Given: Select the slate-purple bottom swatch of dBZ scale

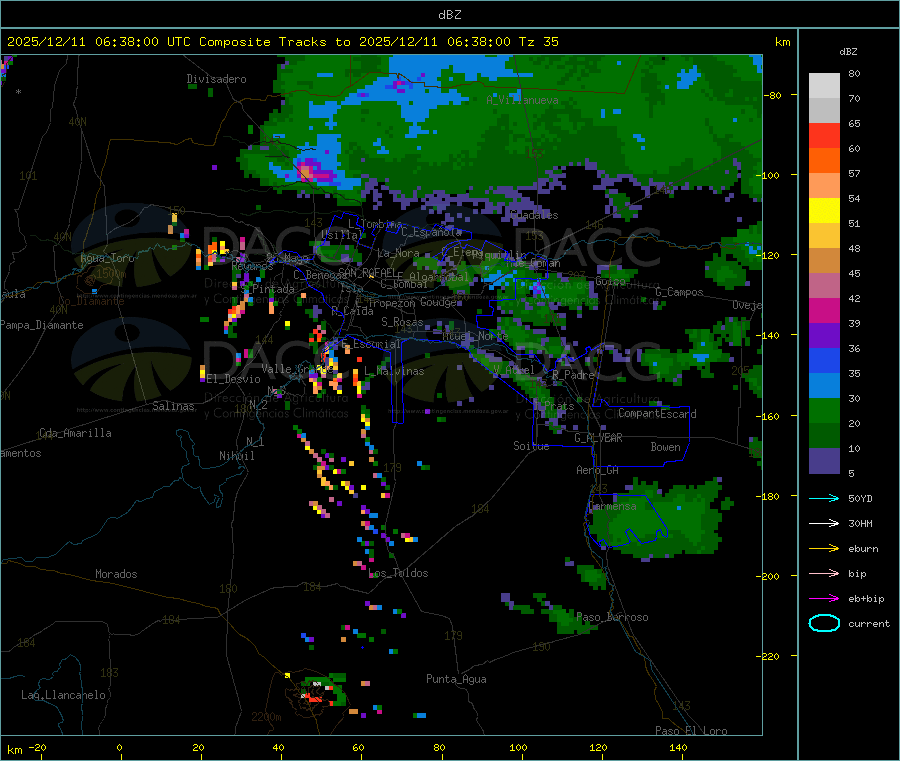Looking at the screenshot, I should tap(824, 461).
